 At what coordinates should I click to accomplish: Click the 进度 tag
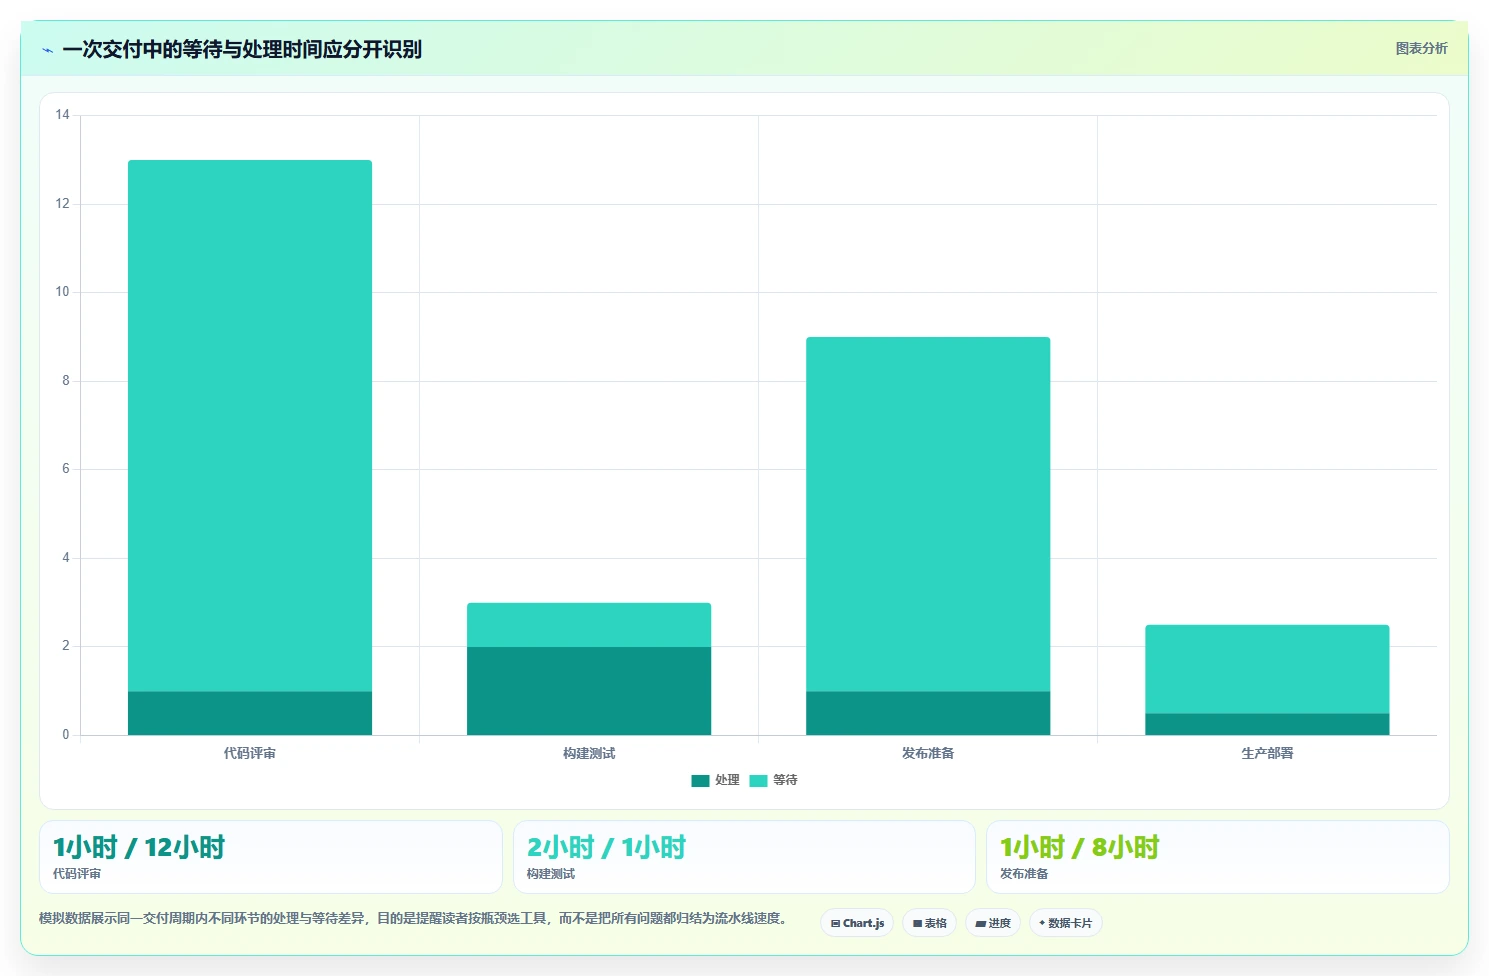click(x=993, y=923)
